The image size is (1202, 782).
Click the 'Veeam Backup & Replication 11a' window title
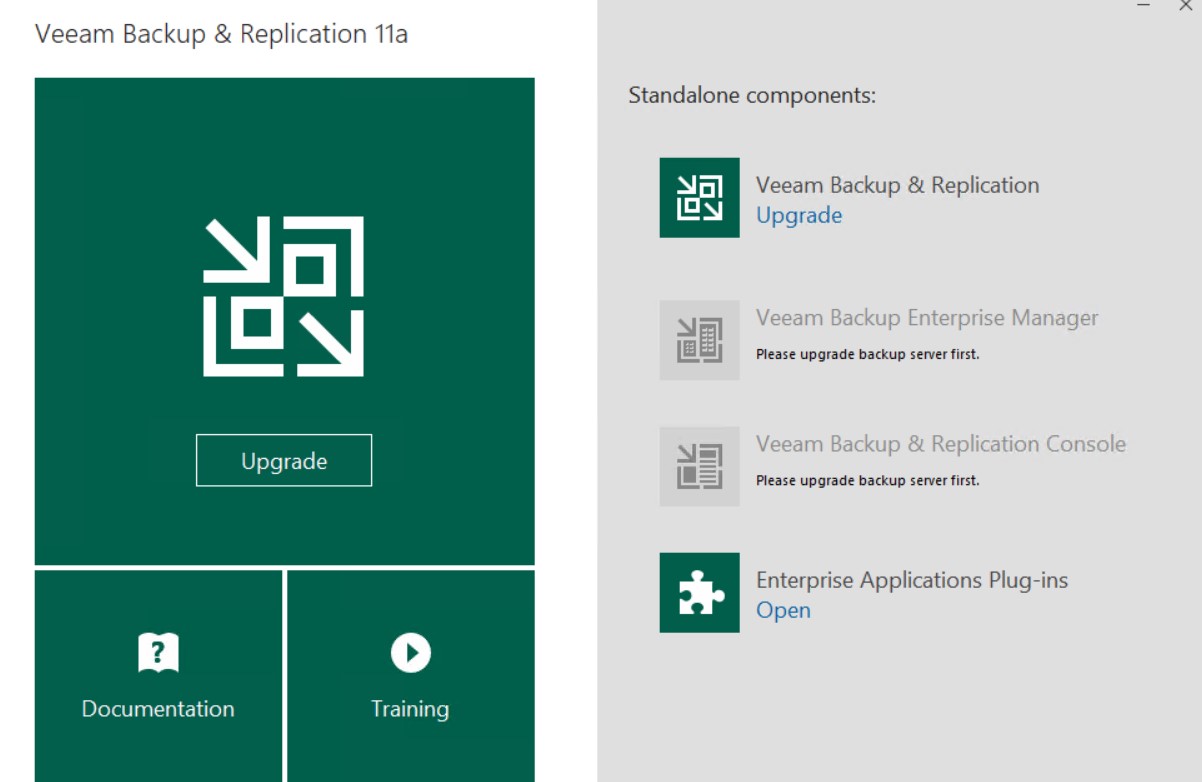coord(221,34)
